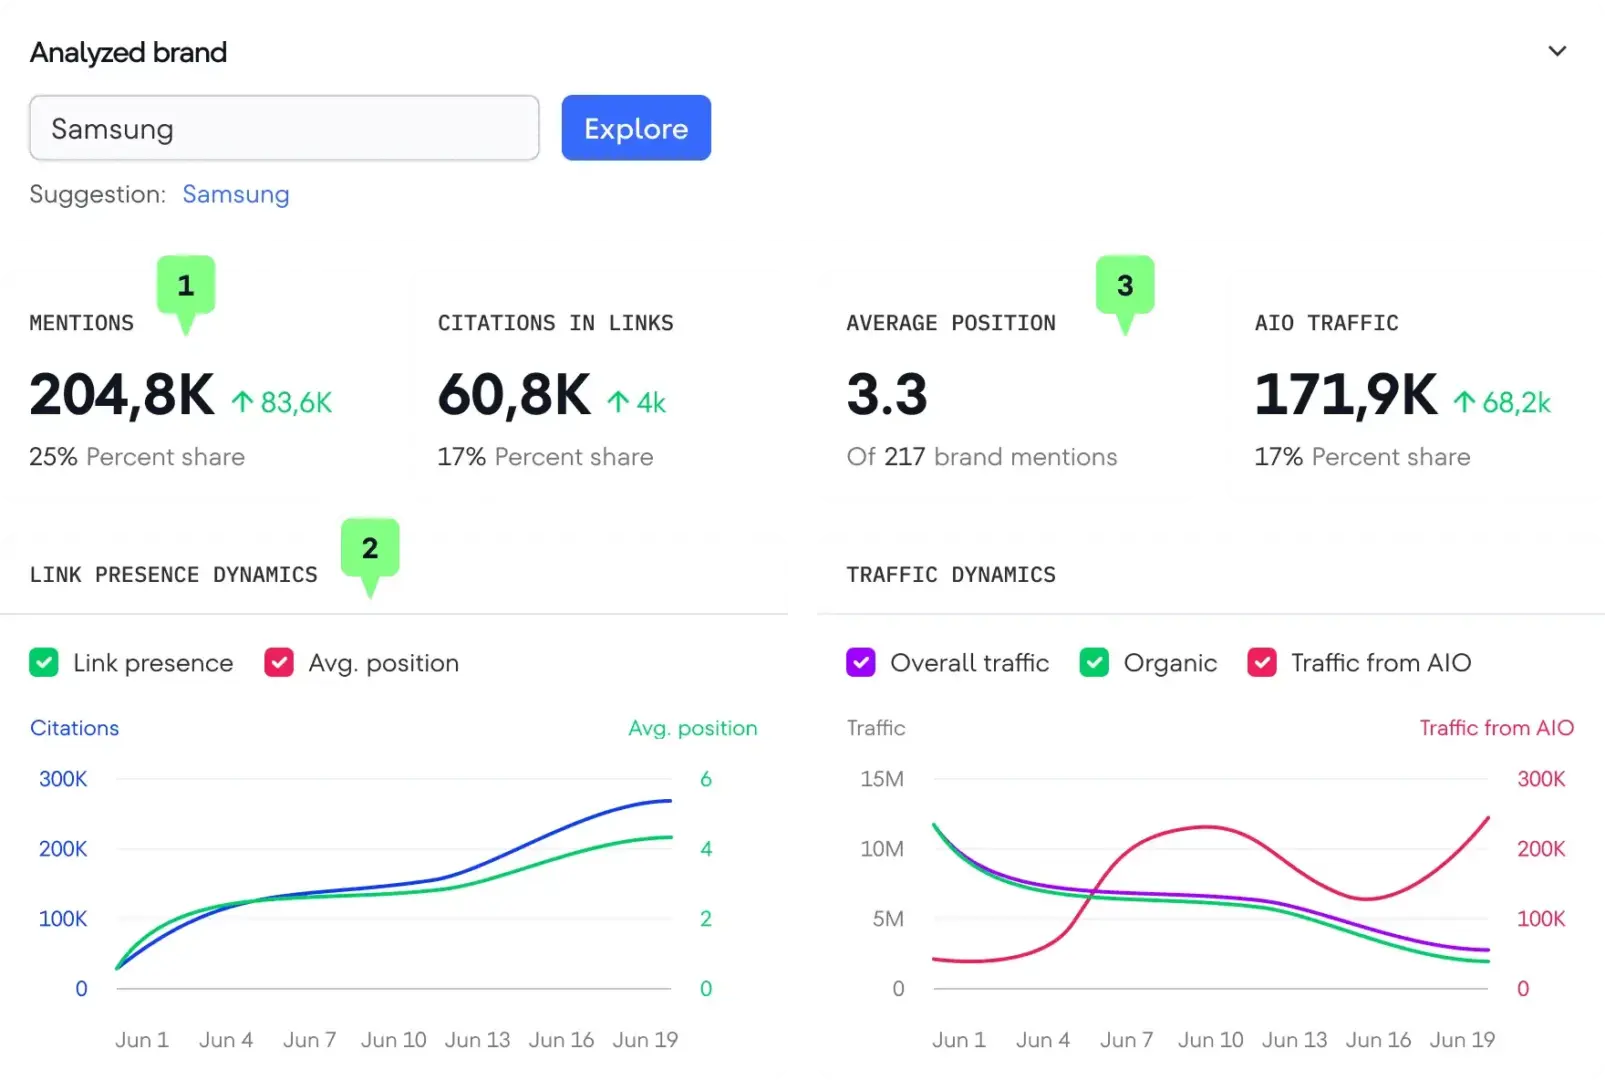Click the 15M label on traffic axis
1605x1080 pixels.
click(882, 779)
